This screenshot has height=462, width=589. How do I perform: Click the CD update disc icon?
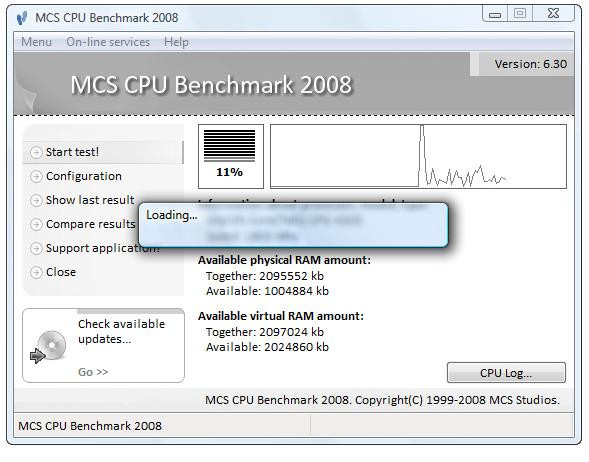tap(48, 347)
